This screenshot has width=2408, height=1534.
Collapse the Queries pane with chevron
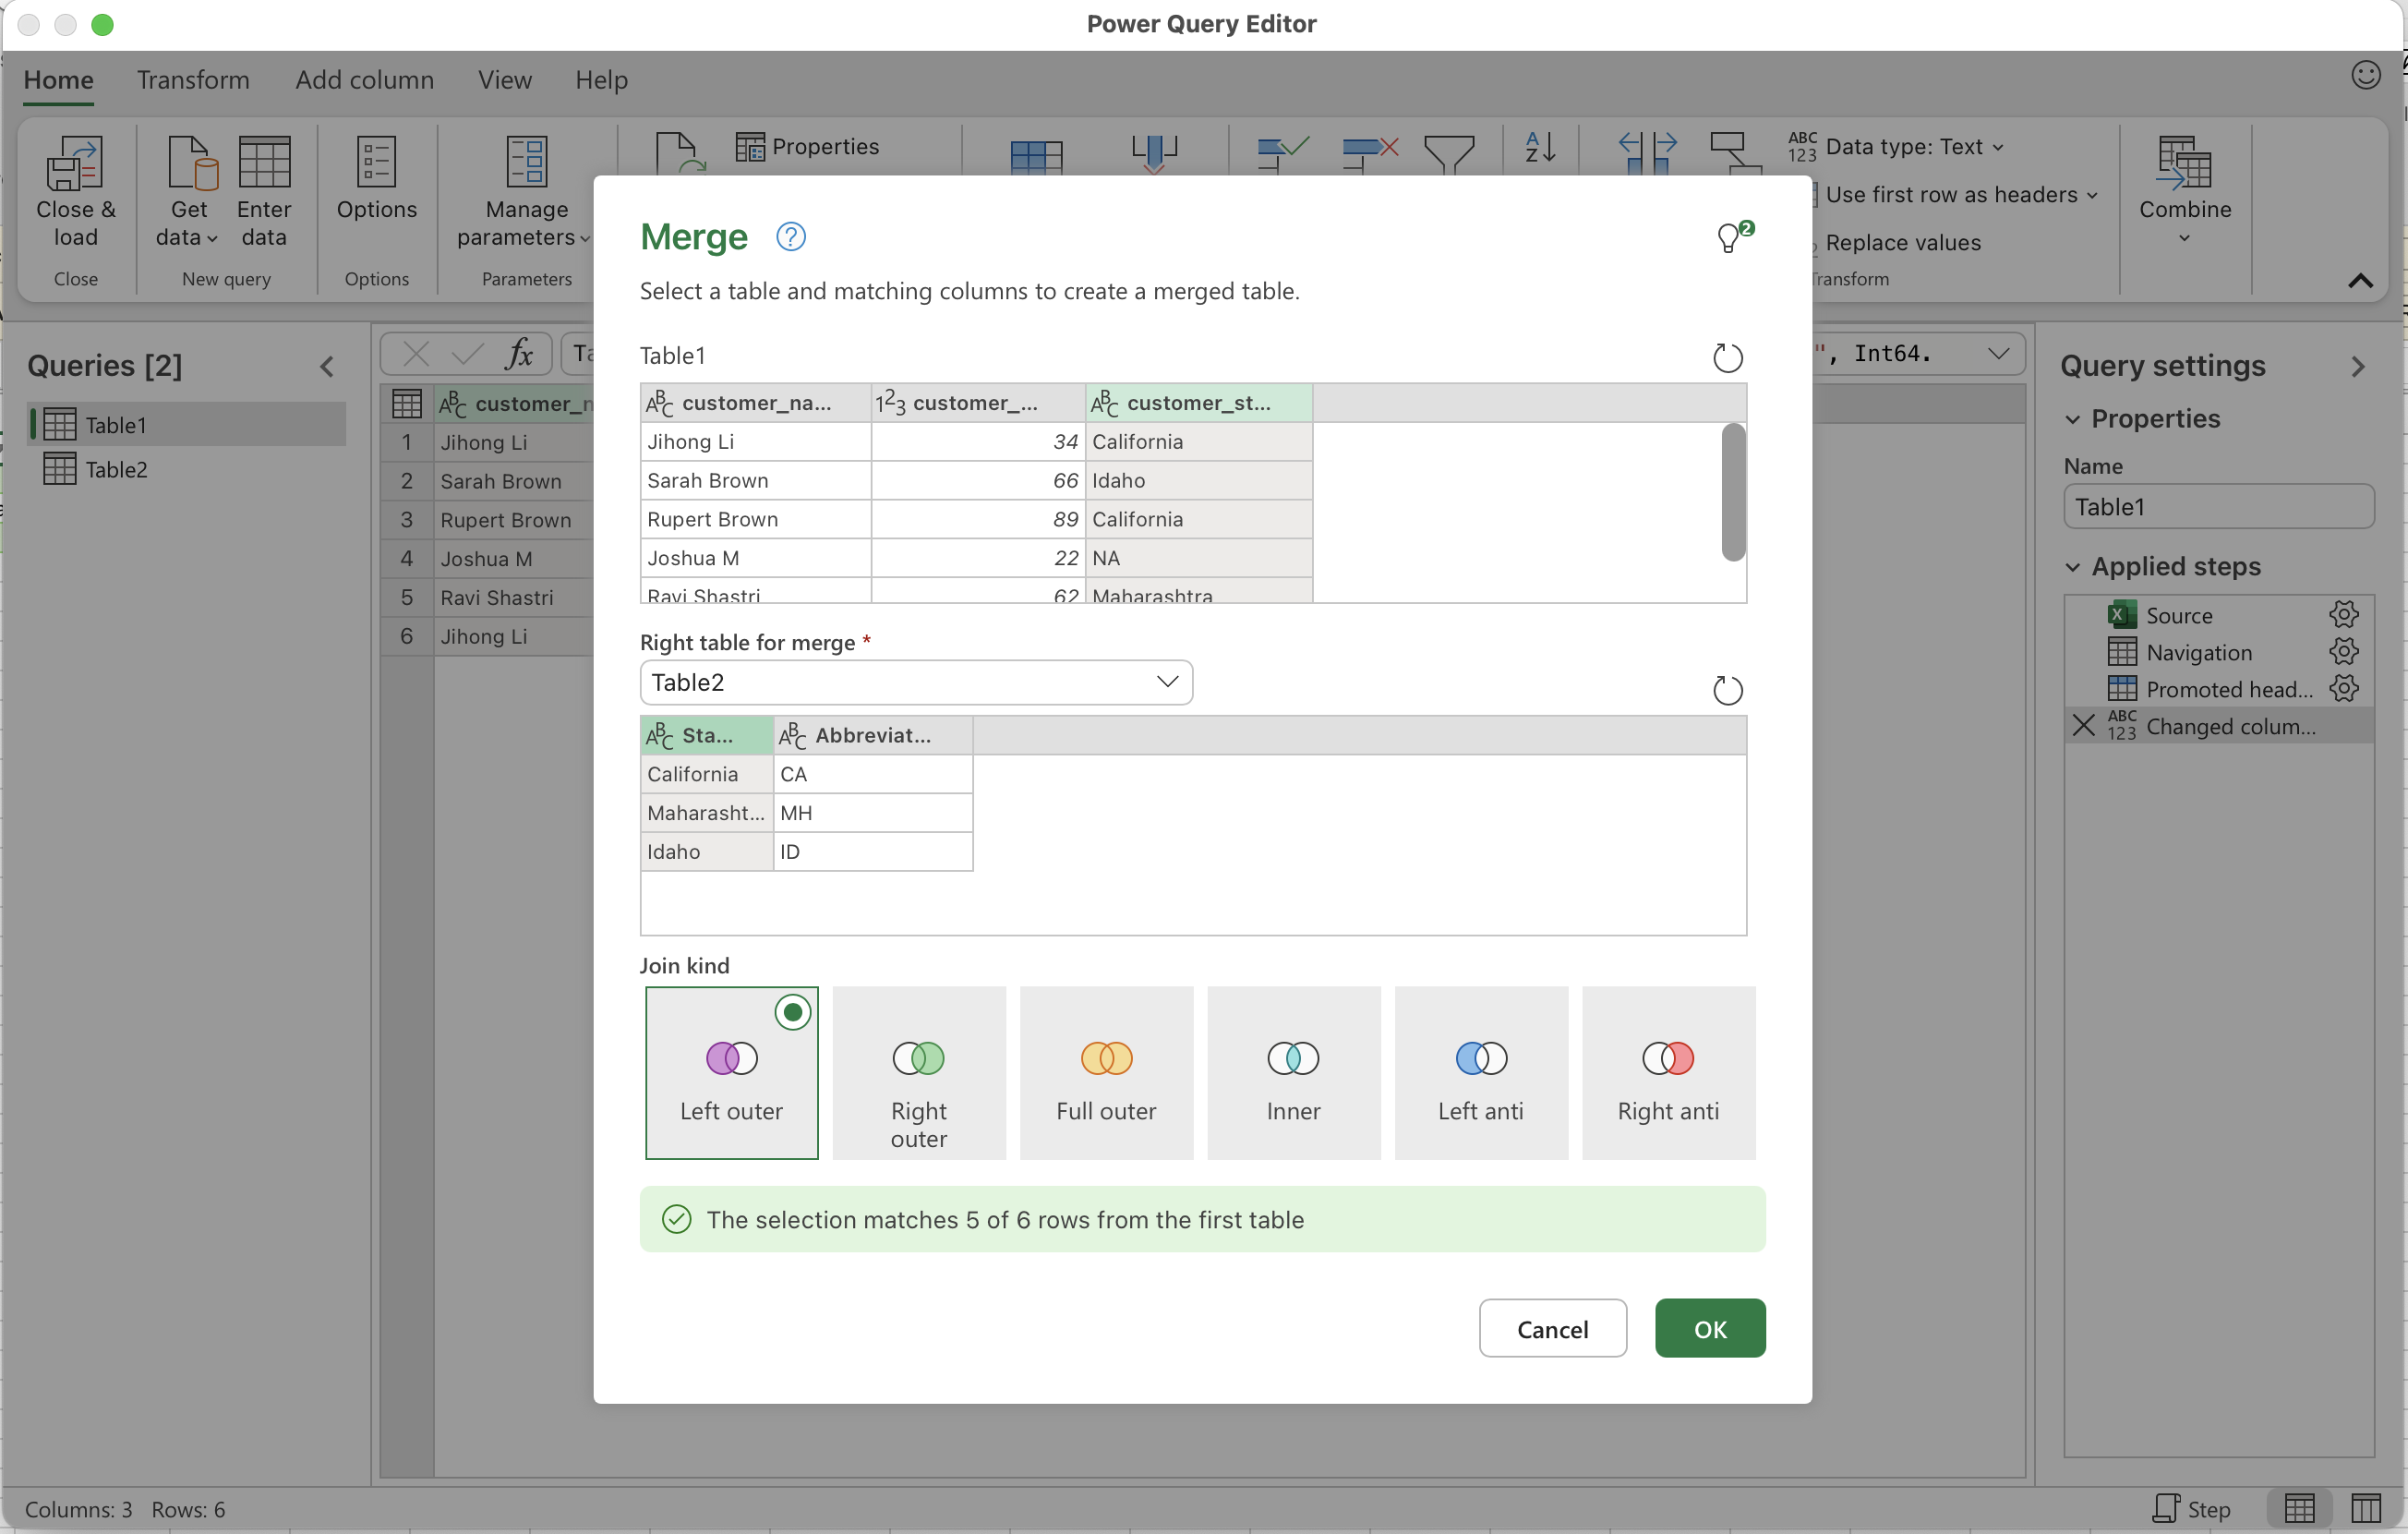click(327, 366)
